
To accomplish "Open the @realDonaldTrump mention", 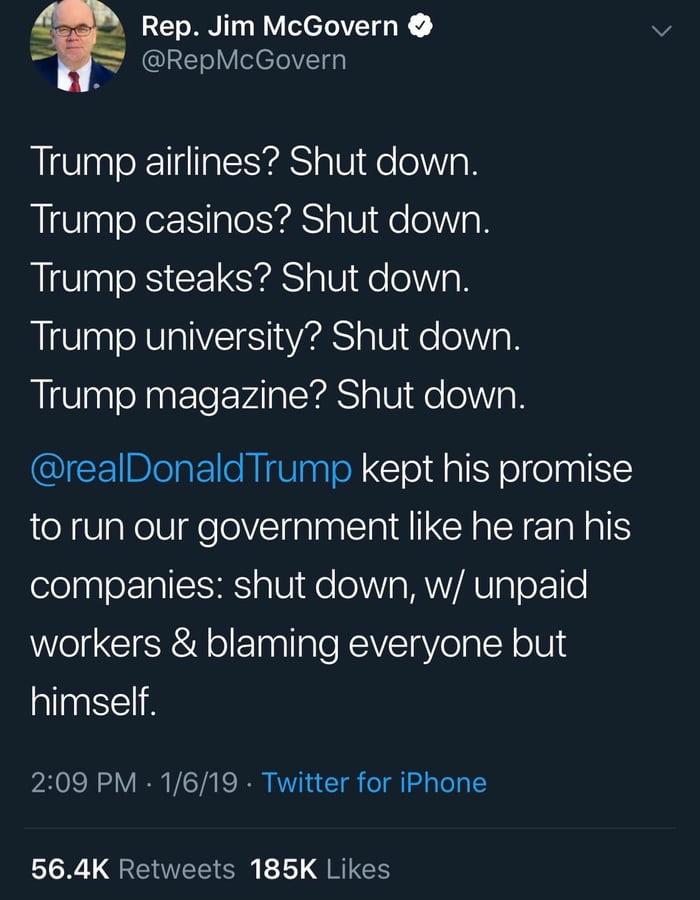I will pos(192,468).
